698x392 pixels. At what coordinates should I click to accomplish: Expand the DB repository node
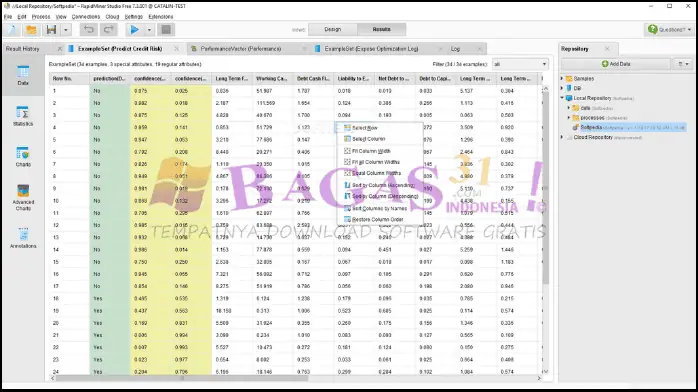coord(562,88)
